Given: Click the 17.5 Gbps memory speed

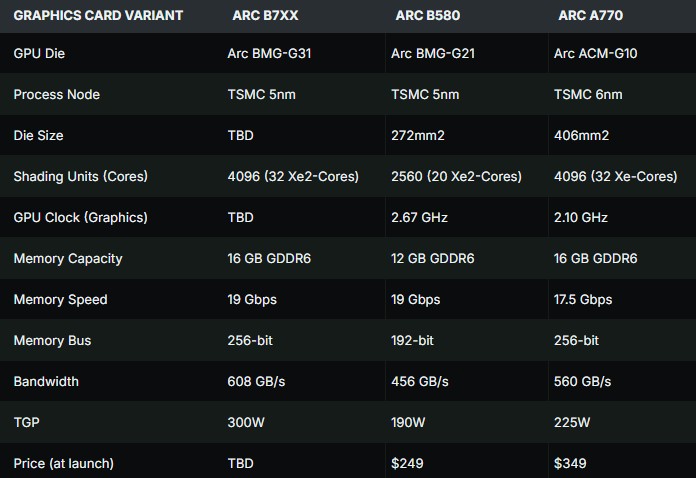Looking at the screenshot, I should click(x=585, y=299).
